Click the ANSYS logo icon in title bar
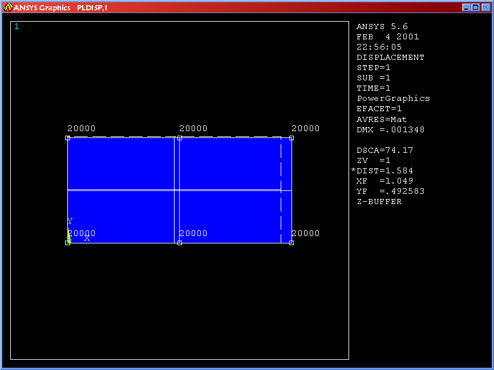 (8, 7)
